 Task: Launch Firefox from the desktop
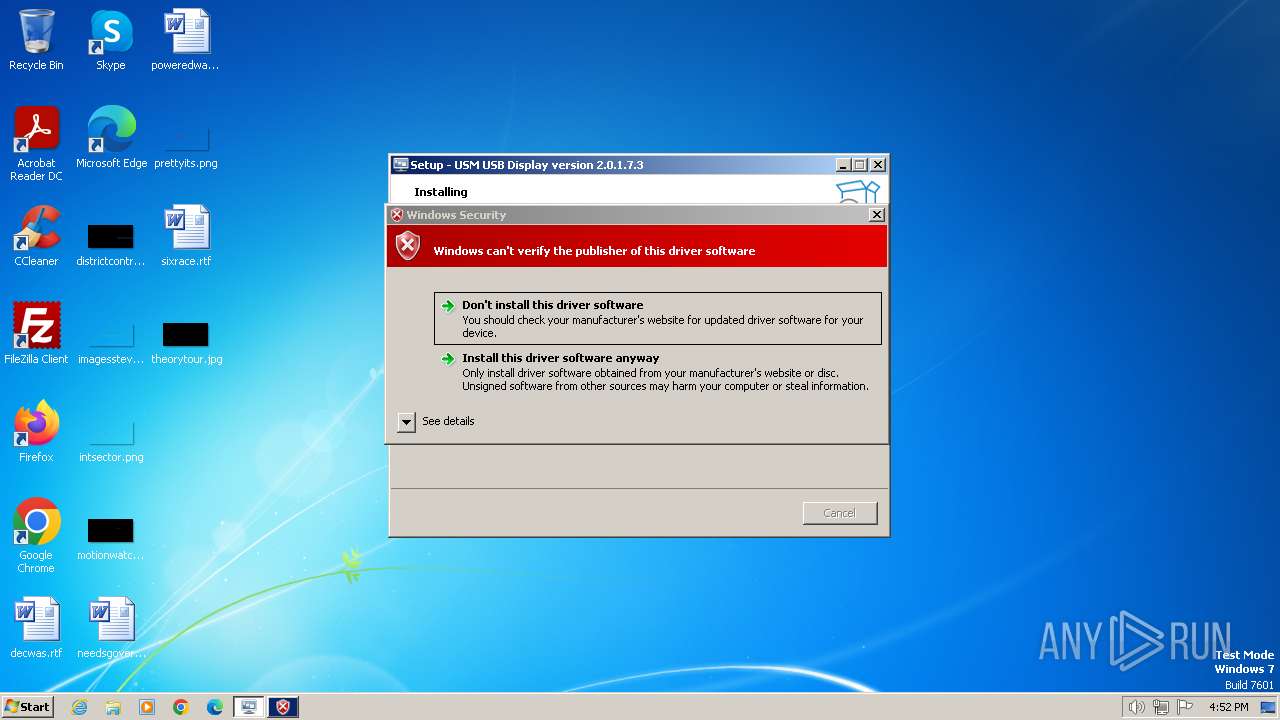pyautogui.click(x=36, y=432)
